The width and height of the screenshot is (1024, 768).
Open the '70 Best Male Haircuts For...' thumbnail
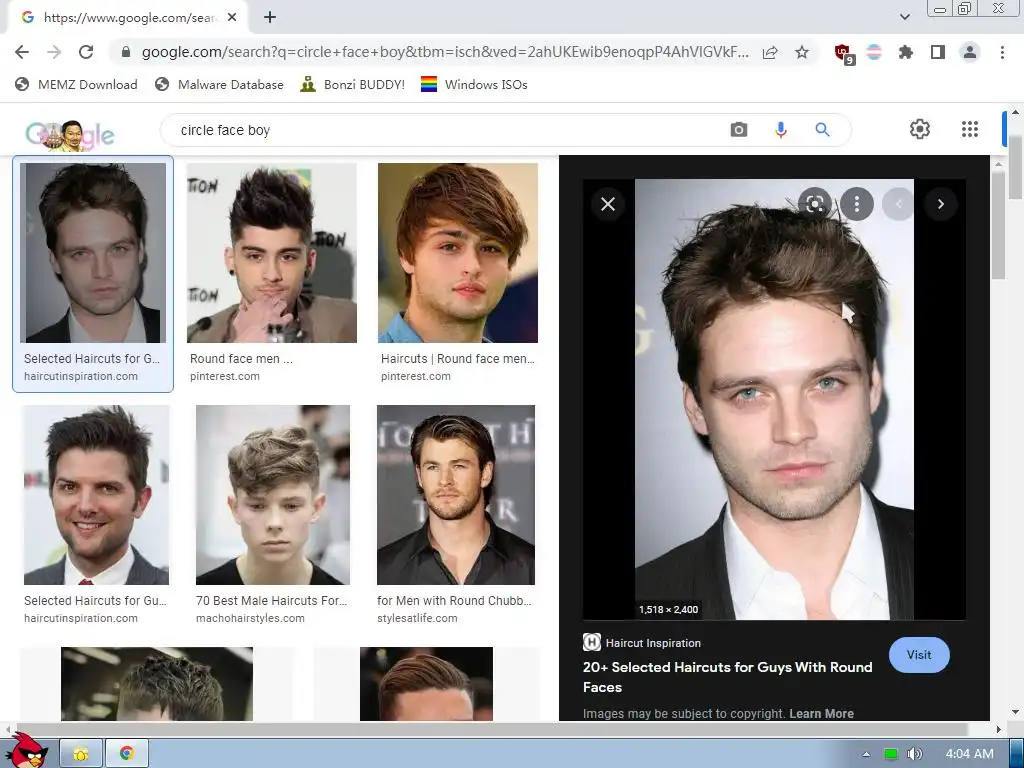coord(273,495)
